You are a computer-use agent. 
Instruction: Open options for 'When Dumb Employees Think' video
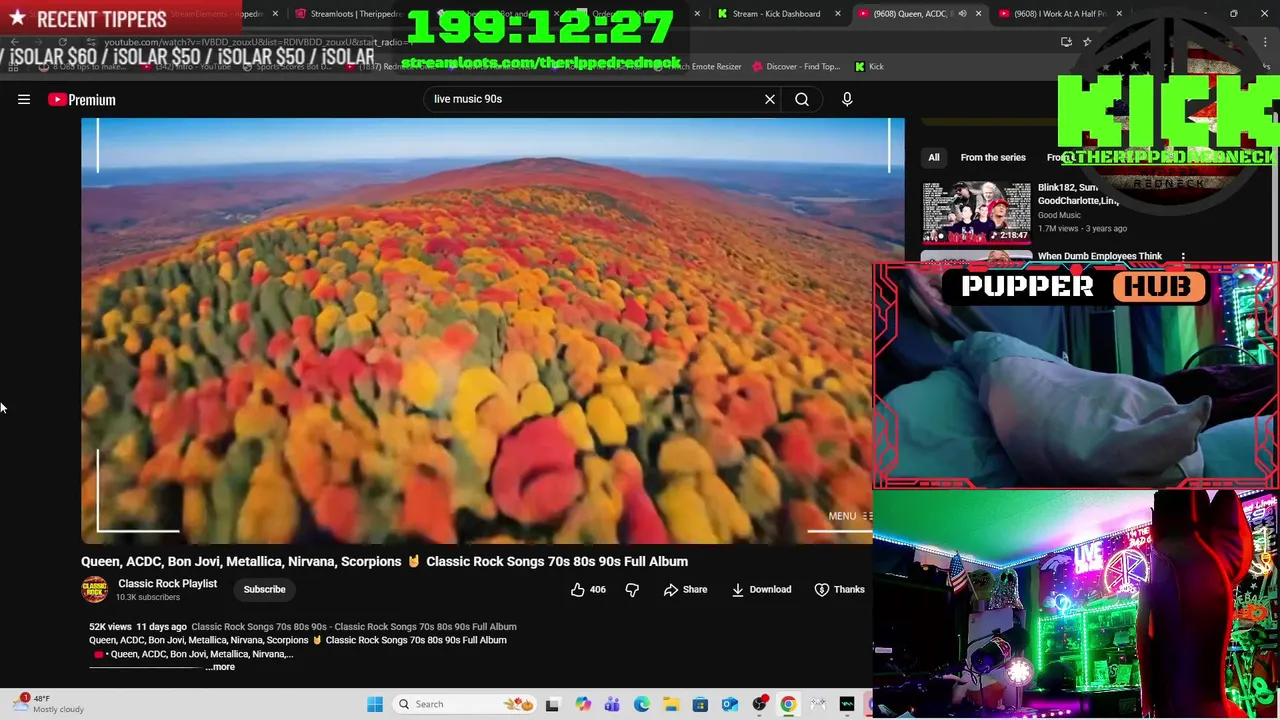point(1183,257)
